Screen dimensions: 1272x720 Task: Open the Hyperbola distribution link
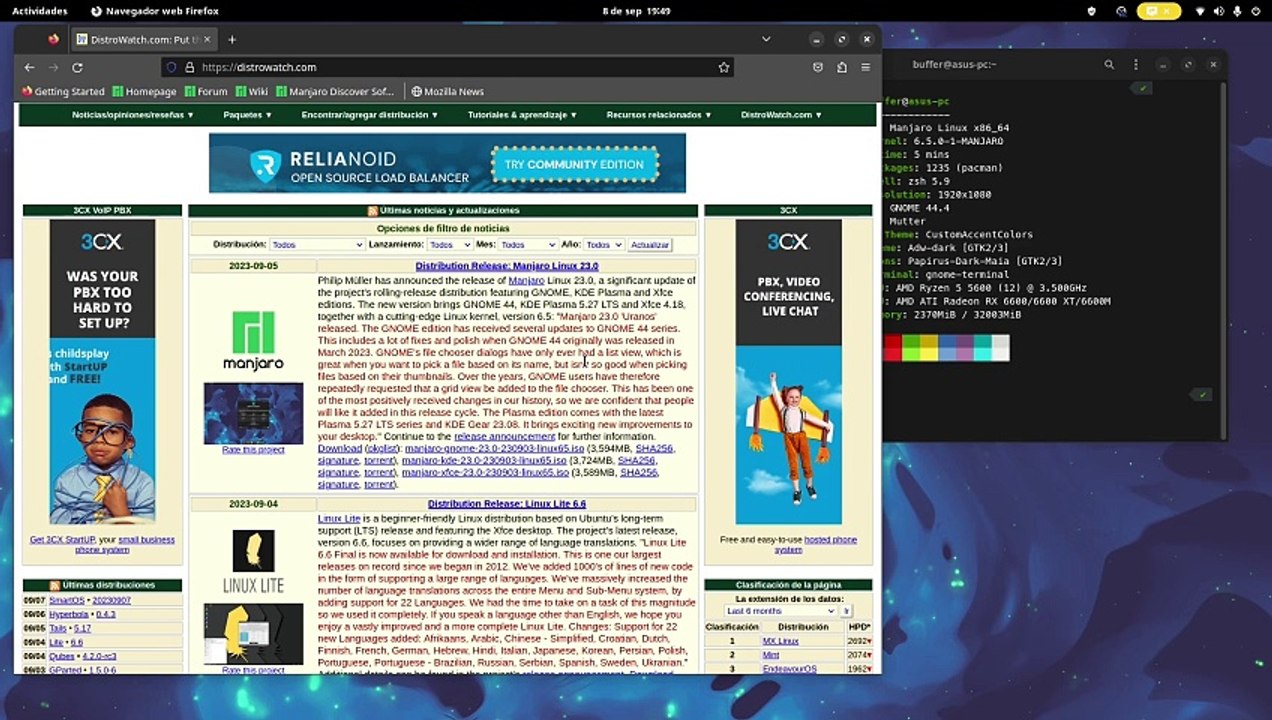(x=69, y=614)
